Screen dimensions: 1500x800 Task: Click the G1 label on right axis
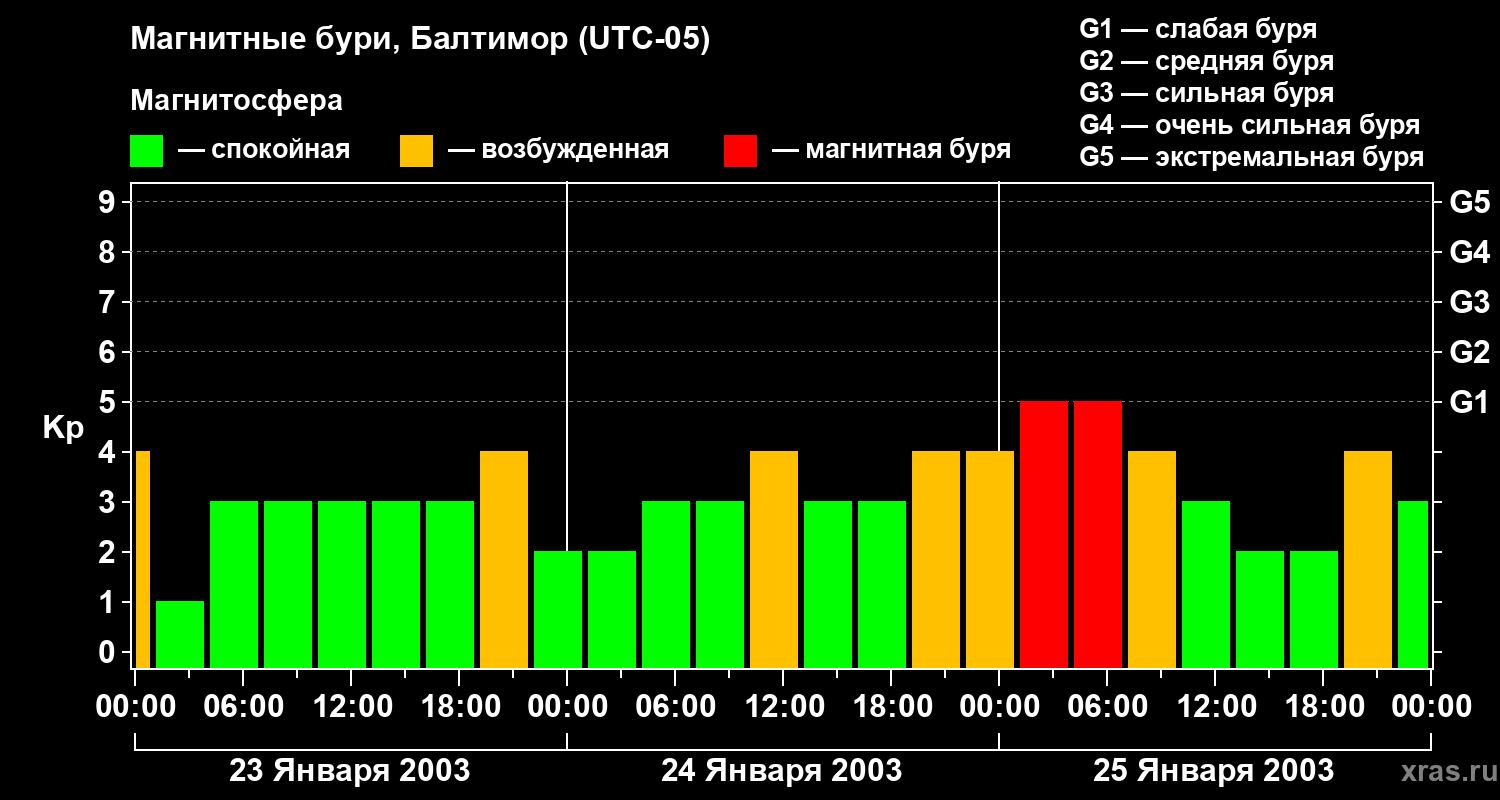[x=1469, y=402]
